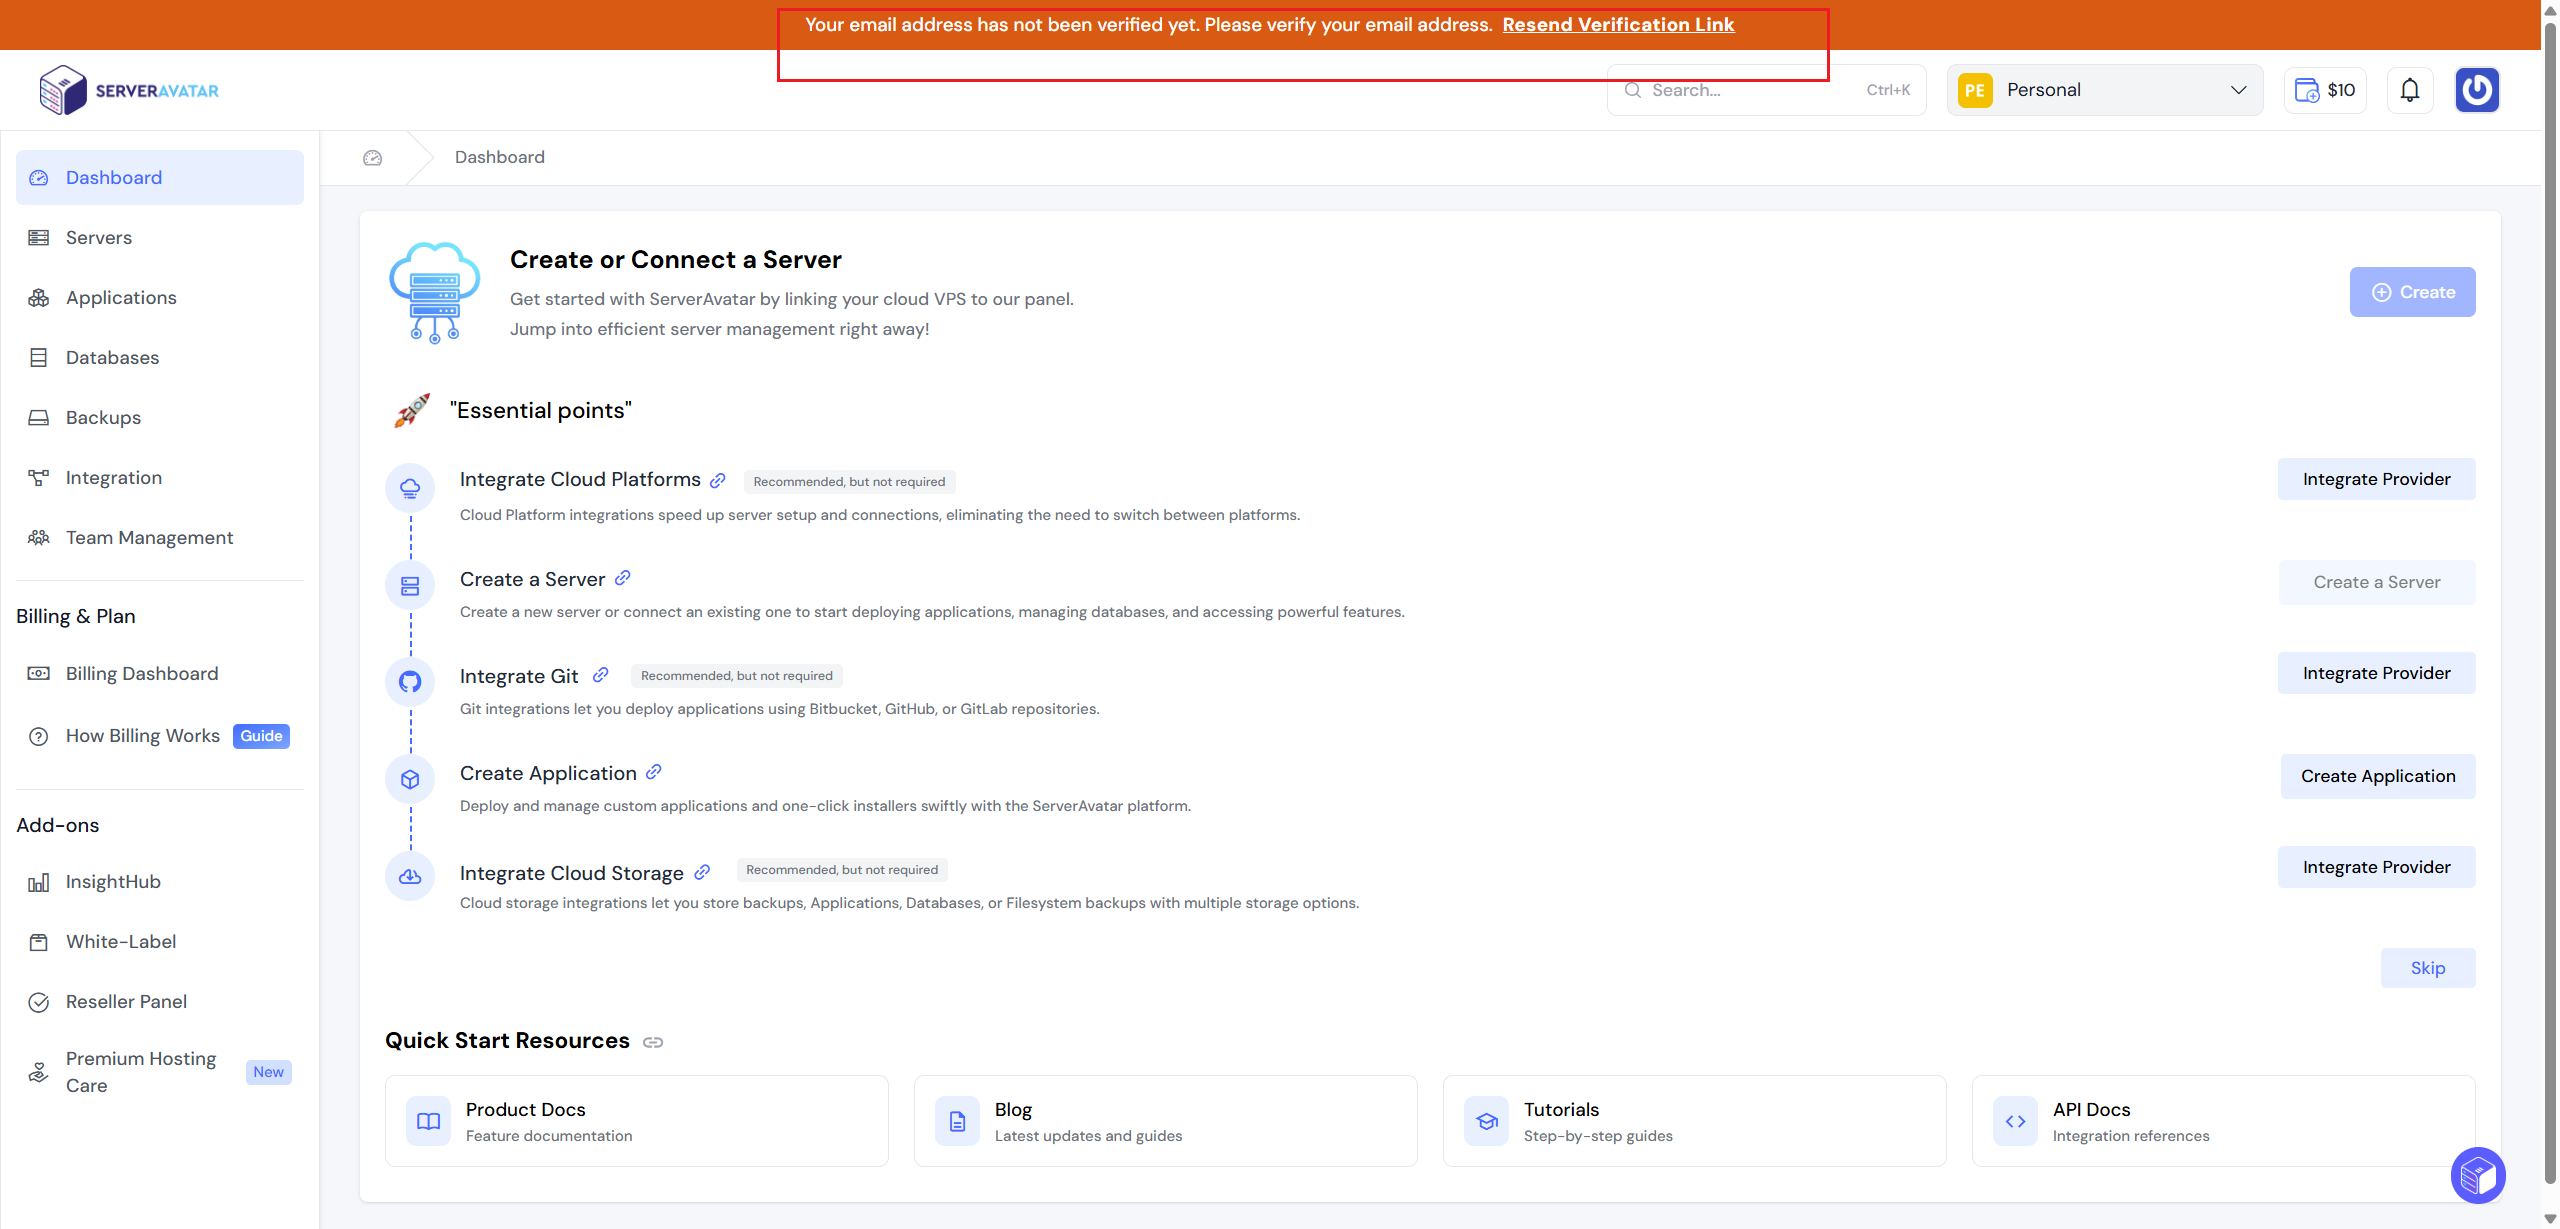This screenshot has height=1229, width=2560.
Task: Open Backups in the sidebar
Action: 160,417
